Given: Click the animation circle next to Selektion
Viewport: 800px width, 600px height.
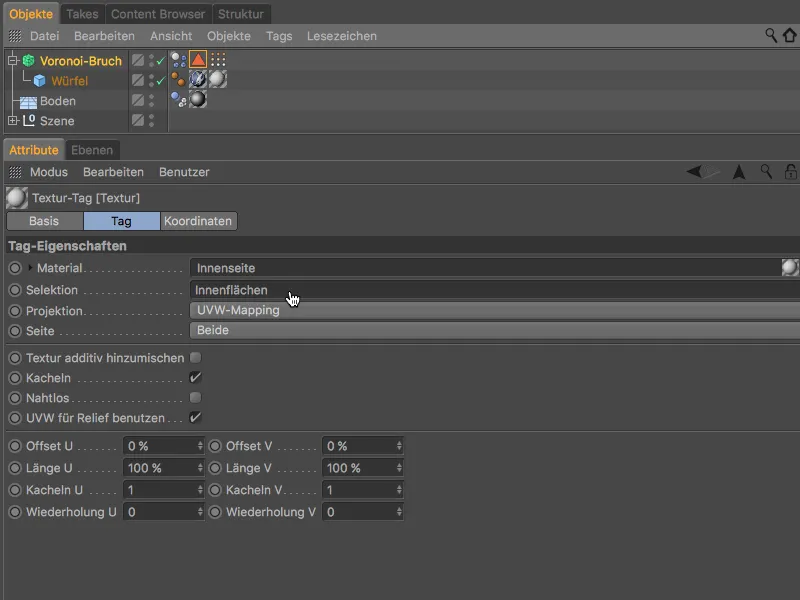Looking at the screenshot, I should pos(15,290).
